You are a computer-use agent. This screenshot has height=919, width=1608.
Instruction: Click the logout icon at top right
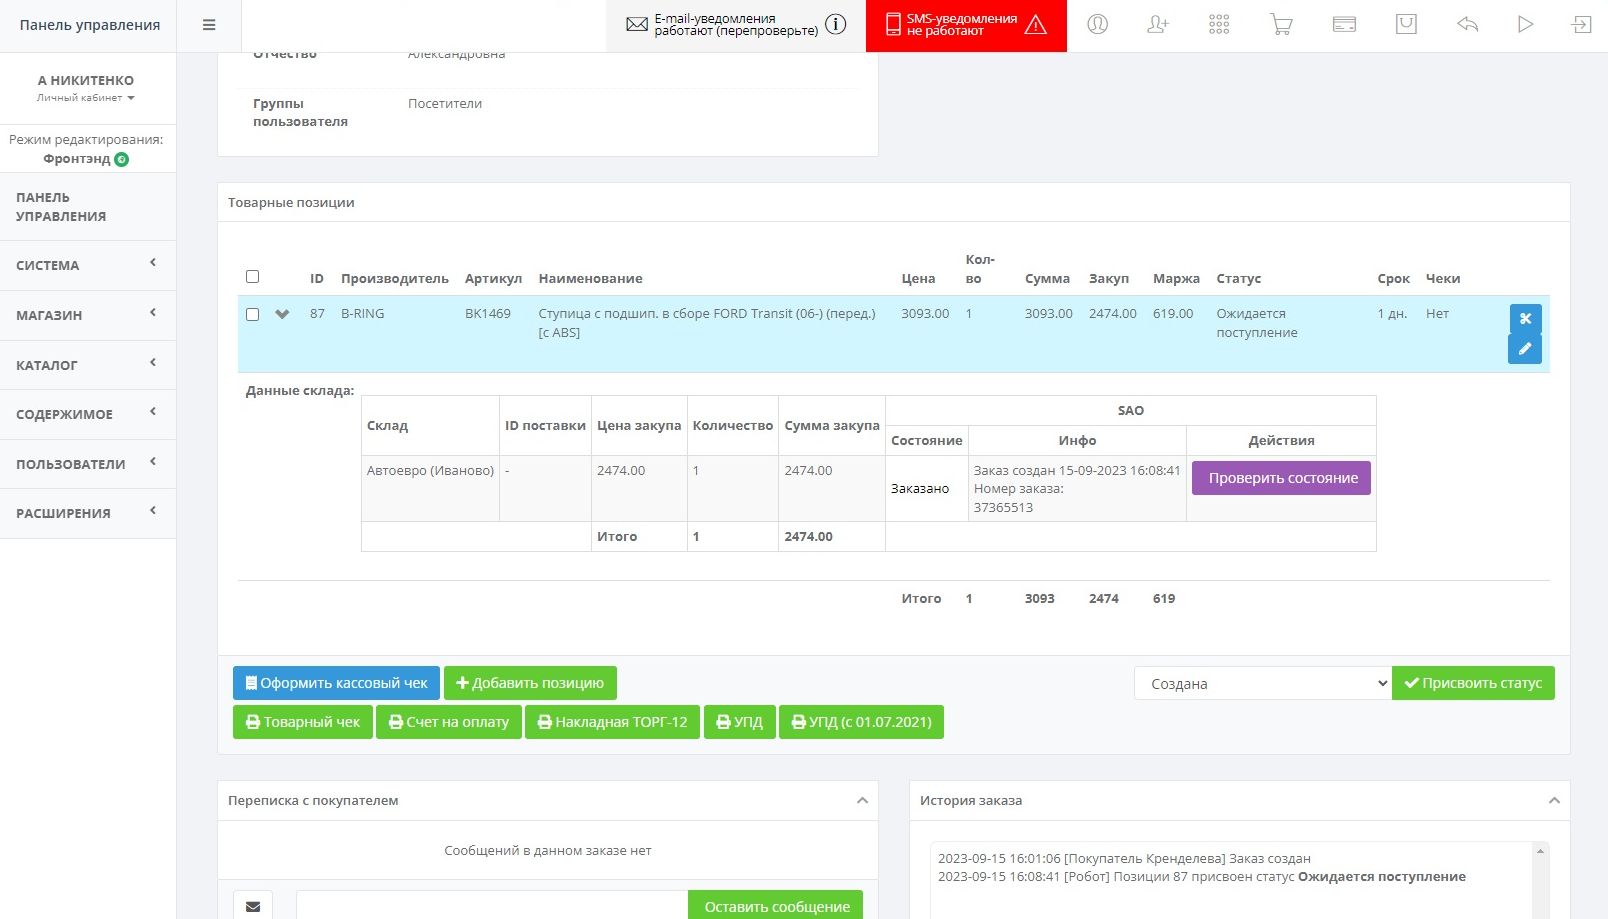1581,25
